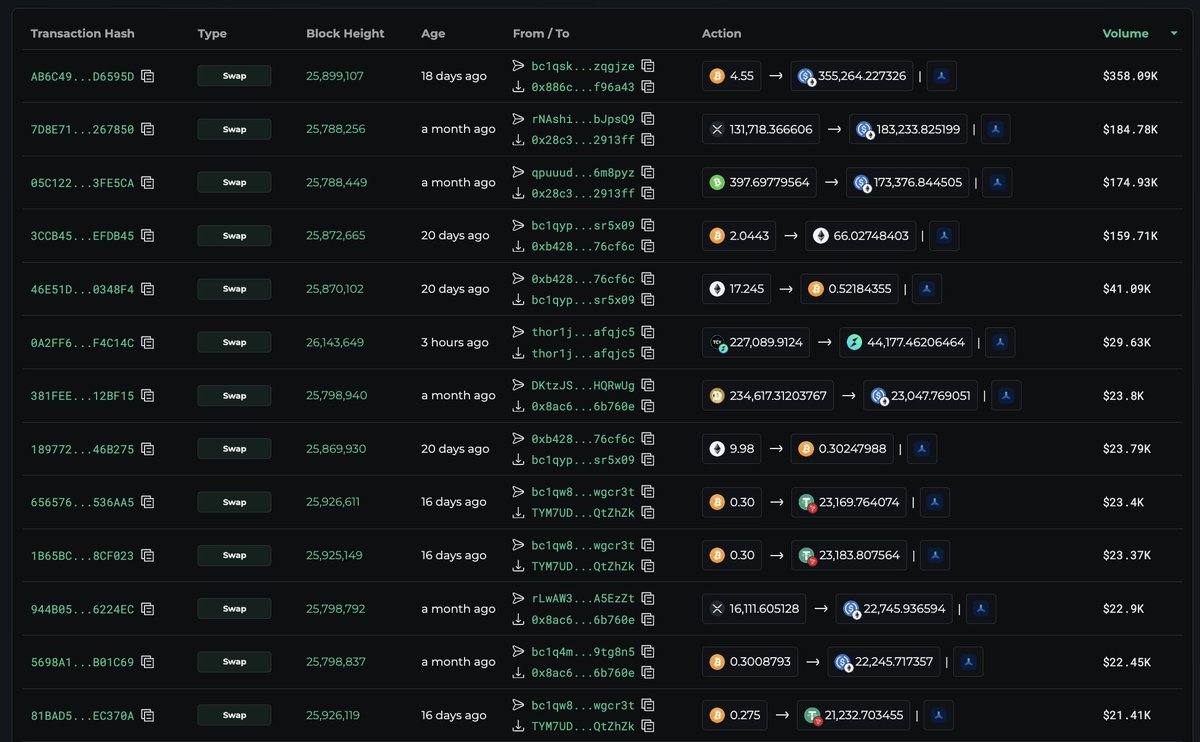Click interface icon in the $358.09K row

point(943,76)
